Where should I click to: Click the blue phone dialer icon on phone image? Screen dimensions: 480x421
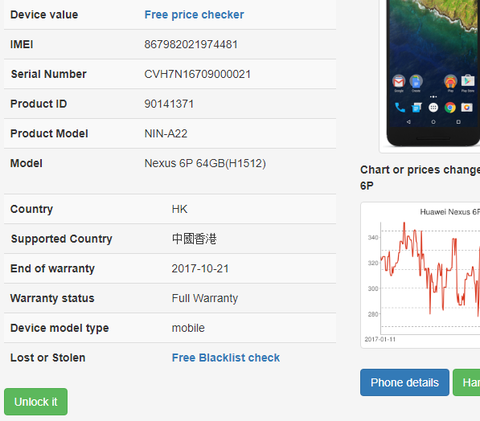(400, 107)
